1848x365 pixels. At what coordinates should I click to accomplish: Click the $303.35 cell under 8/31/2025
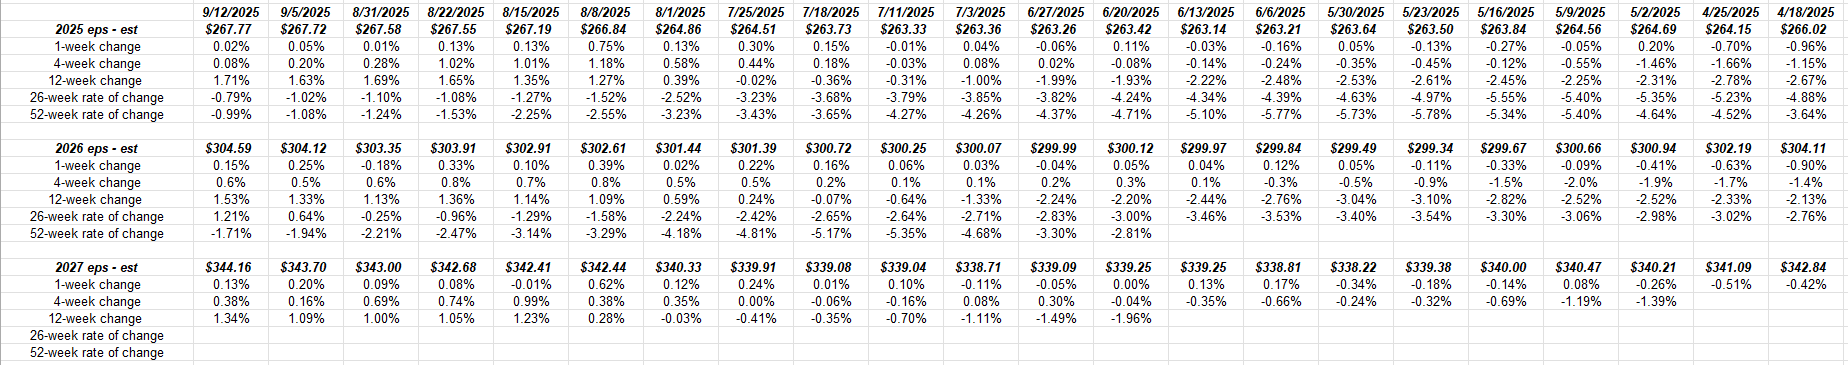pos(381,148)
